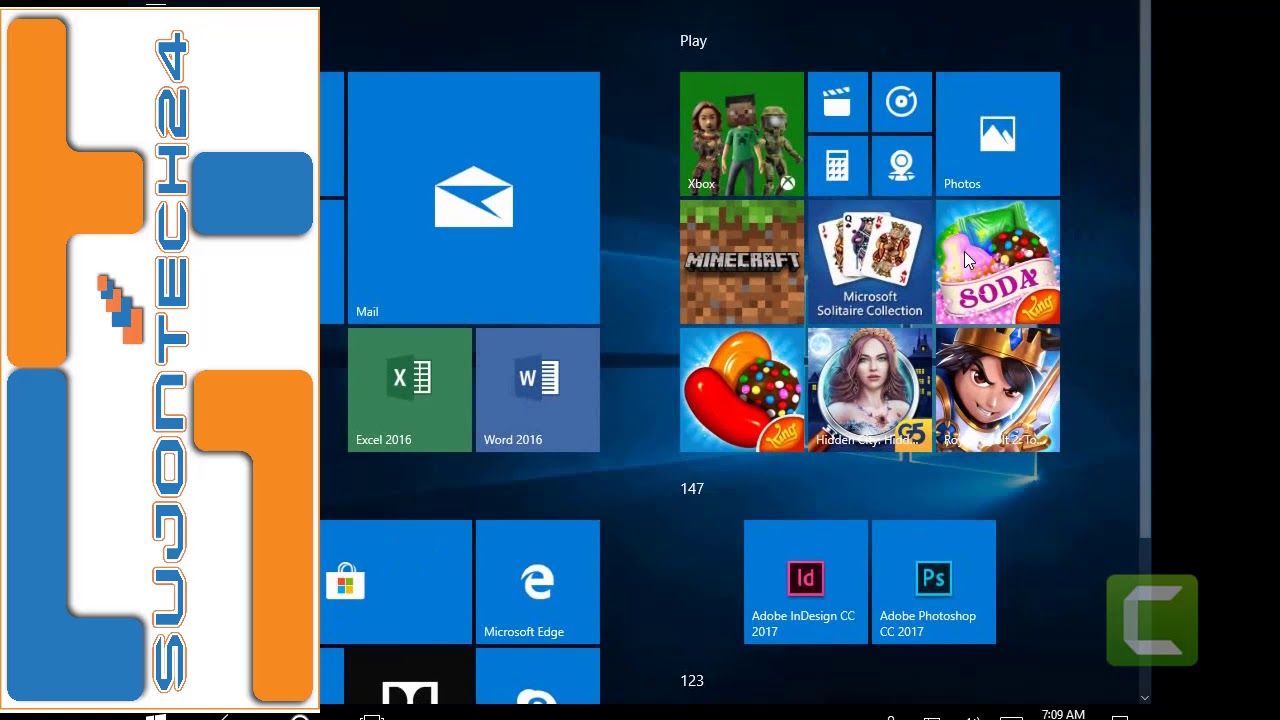Open the Photos tile

click(998, 134)
